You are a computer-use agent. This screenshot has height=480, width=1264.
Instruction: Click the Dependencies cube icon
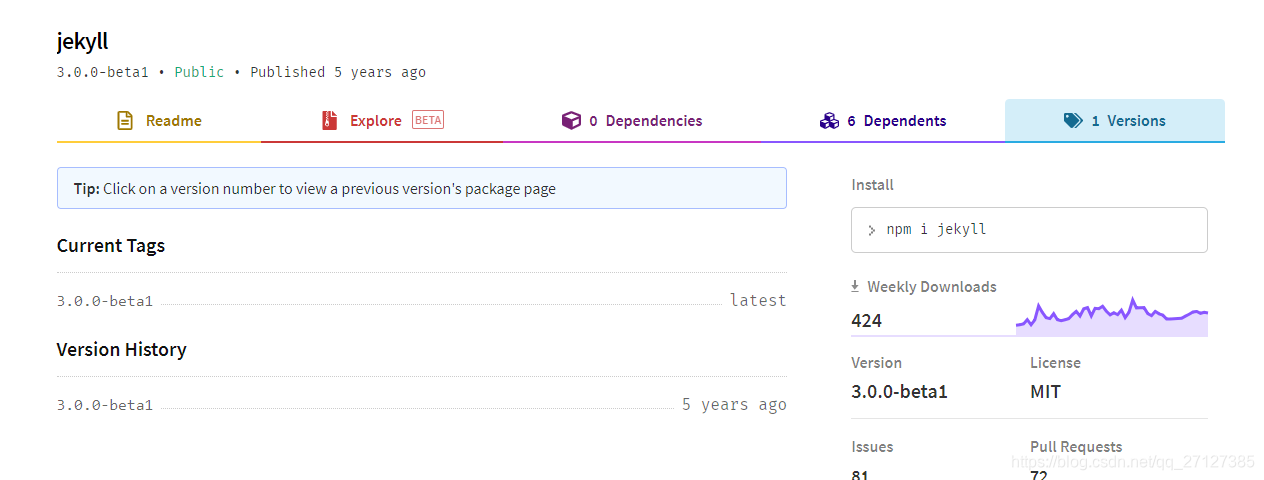pos(571,121)
